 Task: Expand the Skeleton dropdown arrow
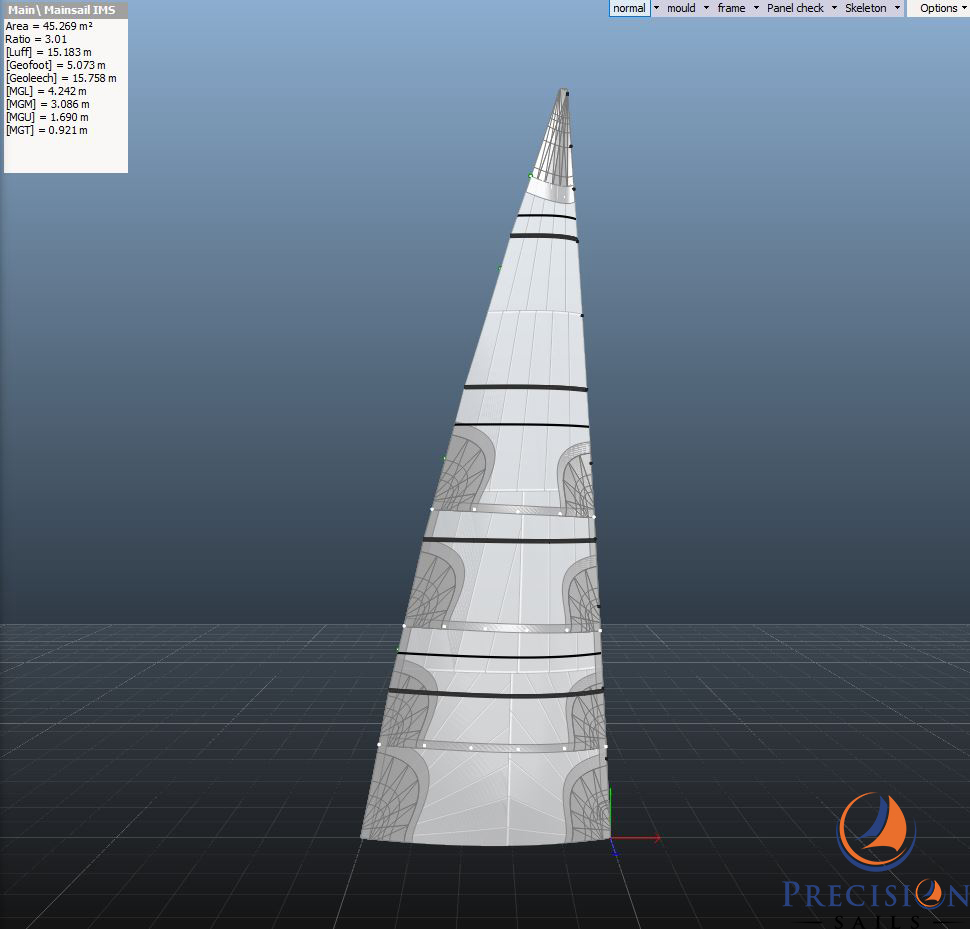point(896,8)
